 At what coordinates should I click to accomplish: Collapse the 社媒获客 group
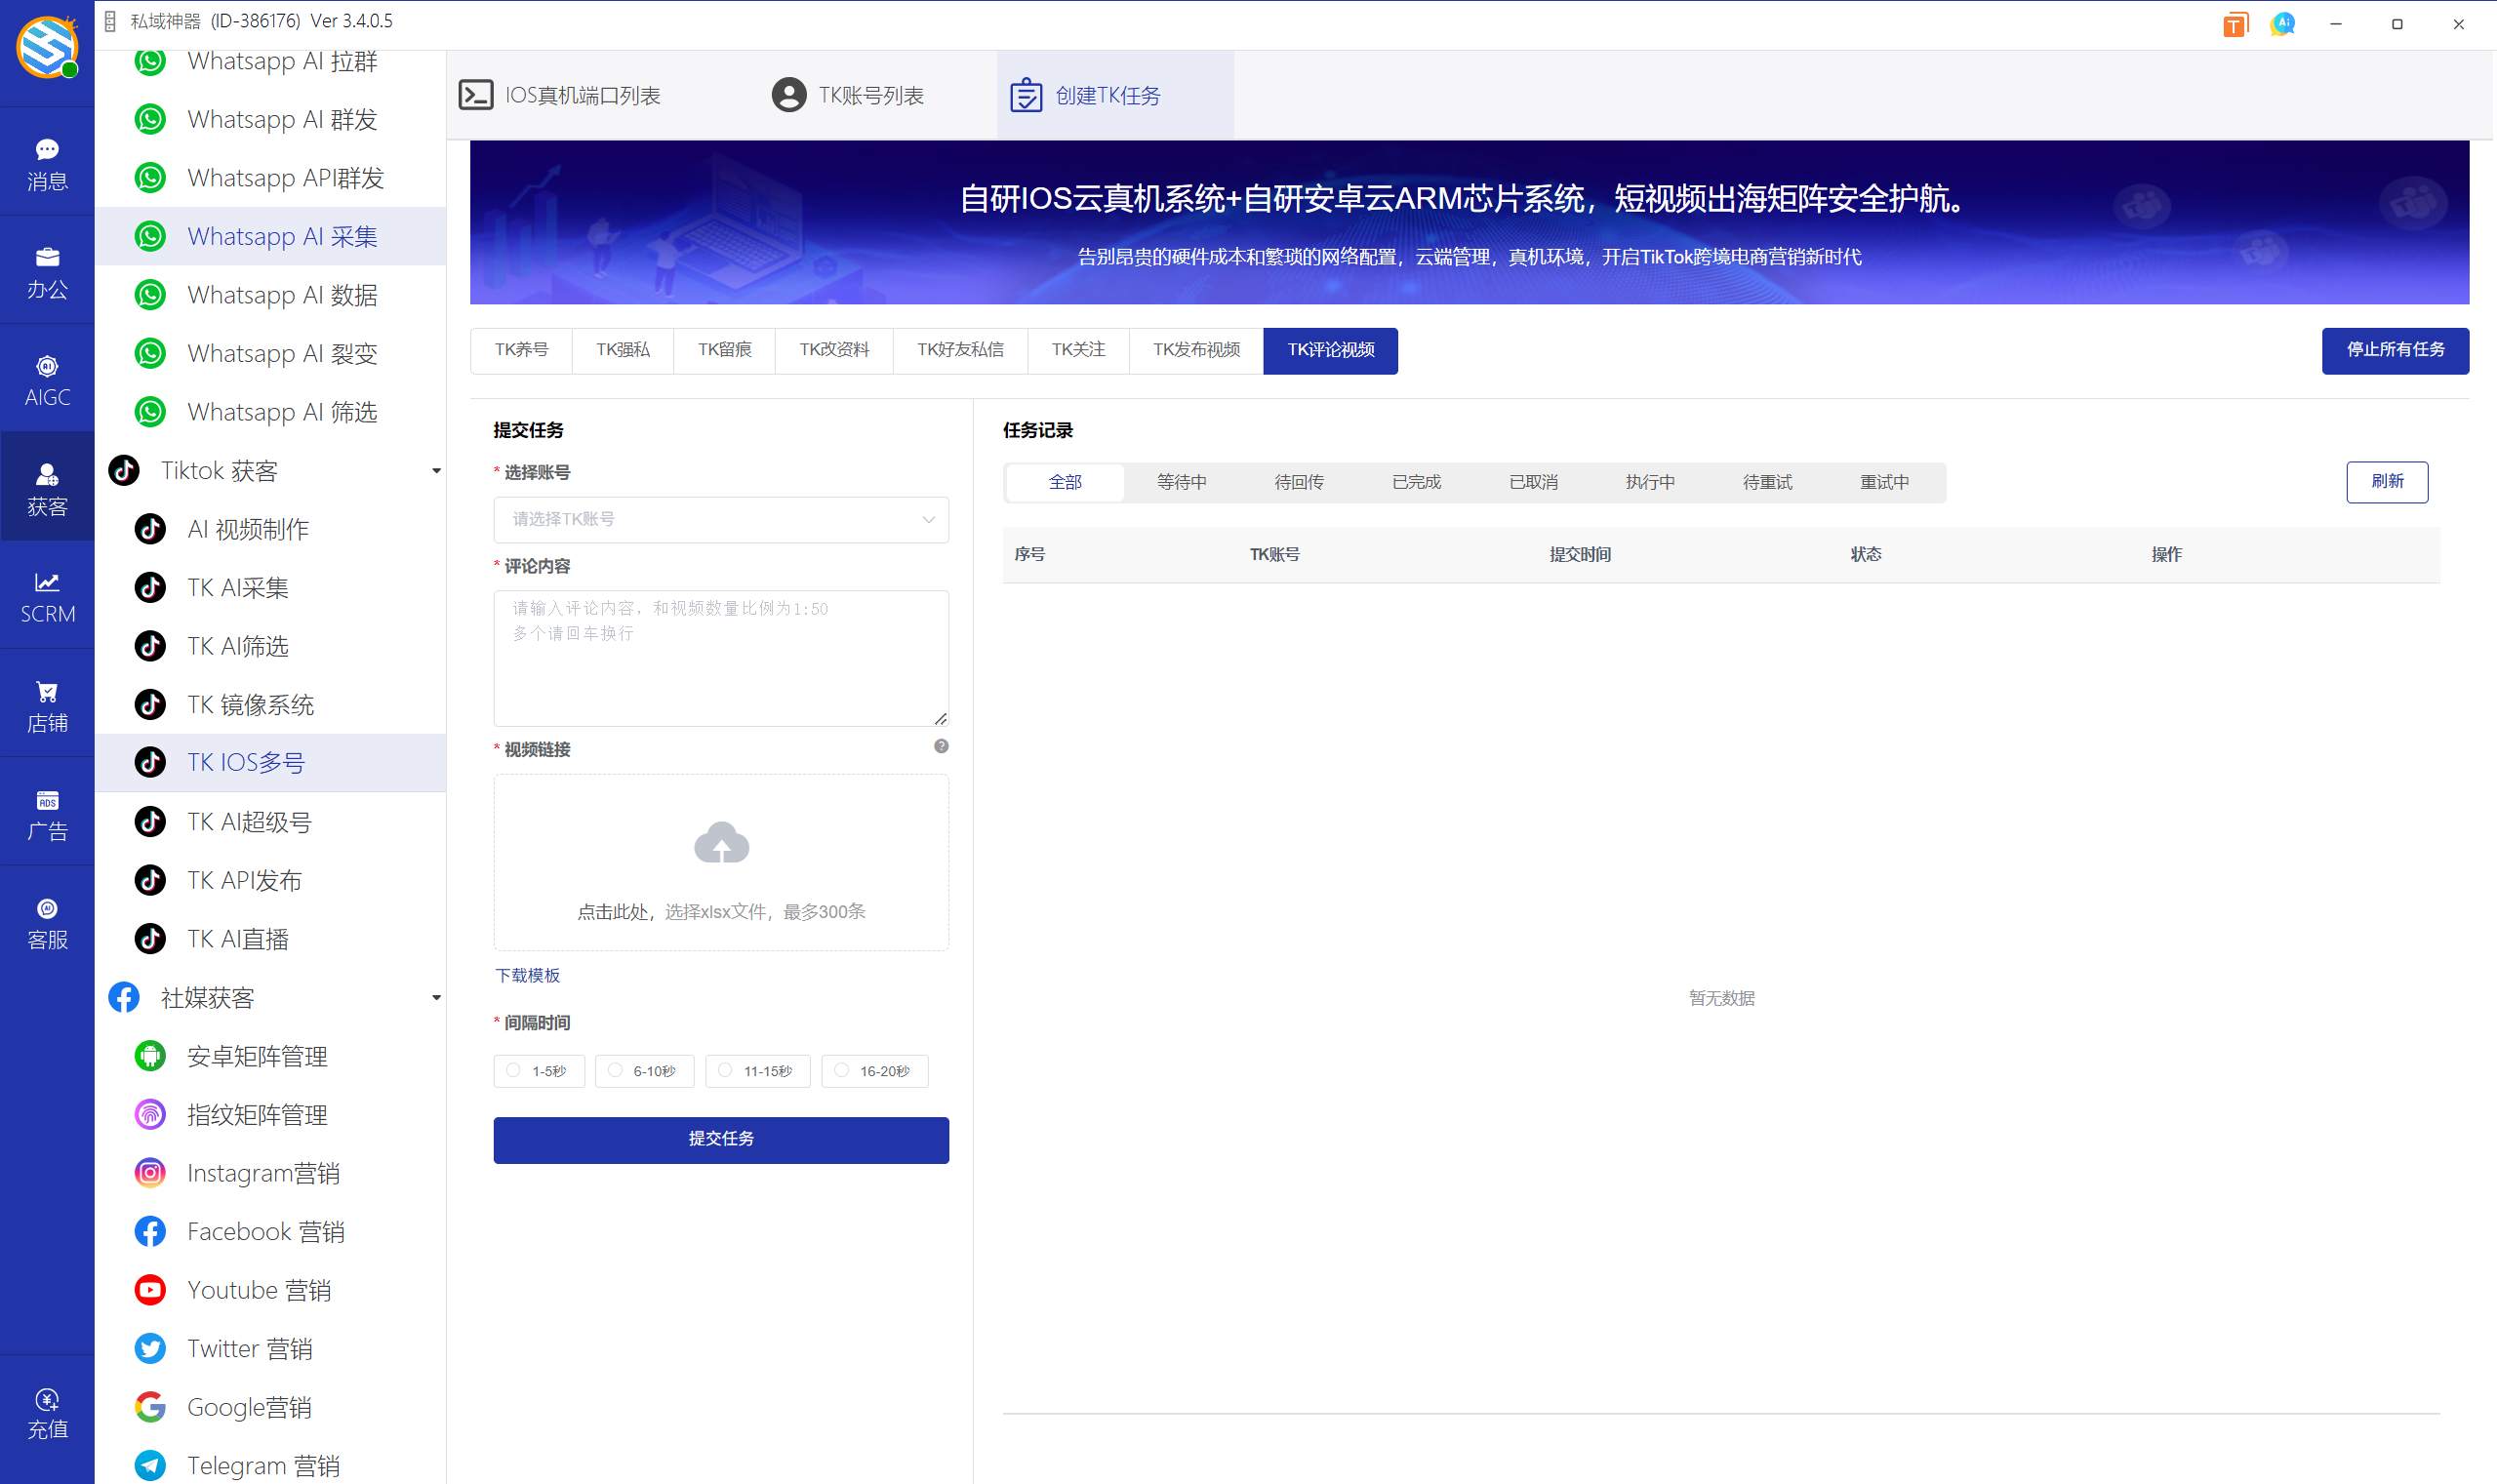(x=436, y=997)
